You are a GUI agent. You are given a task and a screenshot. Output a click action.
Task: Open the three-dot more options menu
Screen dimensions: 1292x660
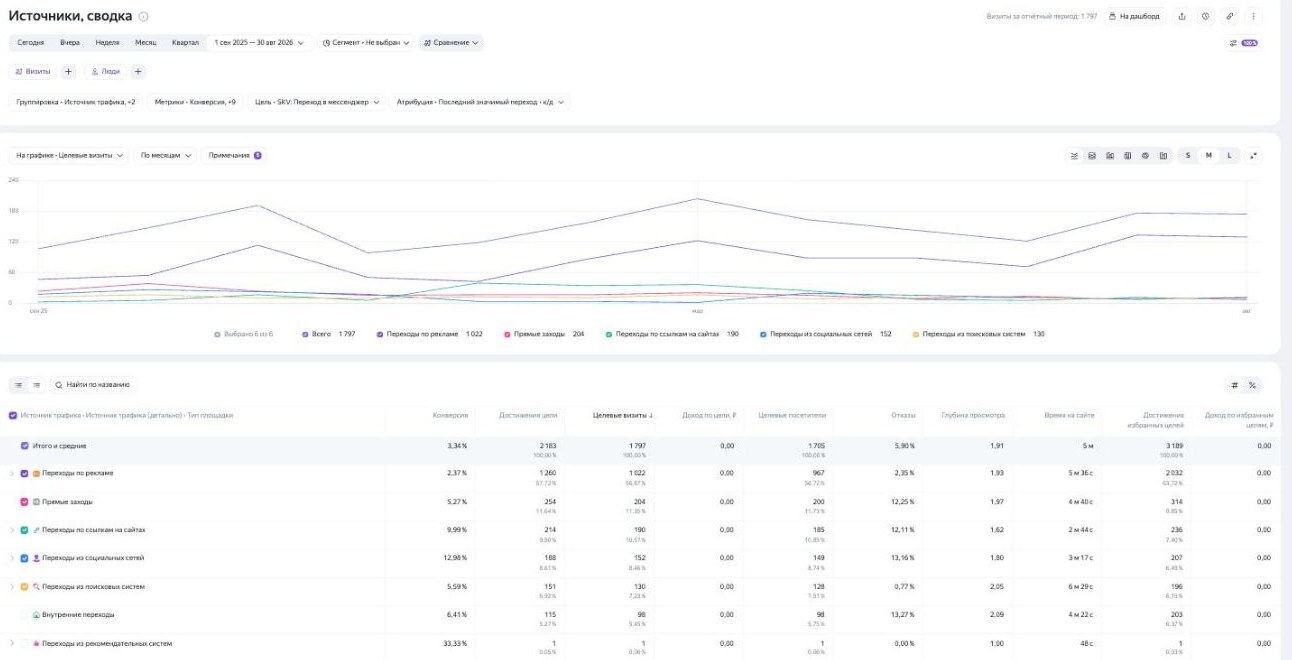tap(1253, 16)
